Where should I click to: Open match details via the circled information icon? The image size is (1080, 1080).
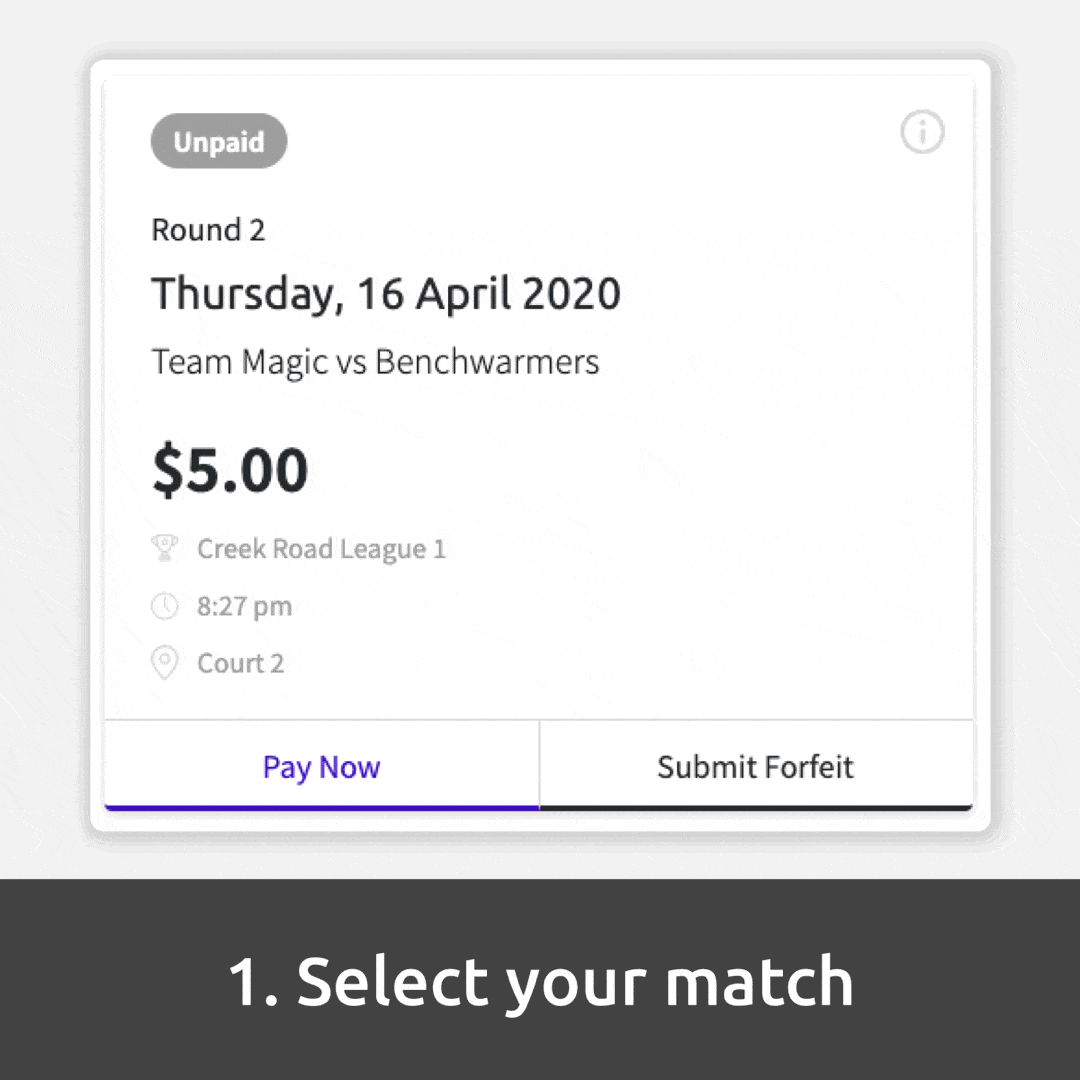pos(922,132)
